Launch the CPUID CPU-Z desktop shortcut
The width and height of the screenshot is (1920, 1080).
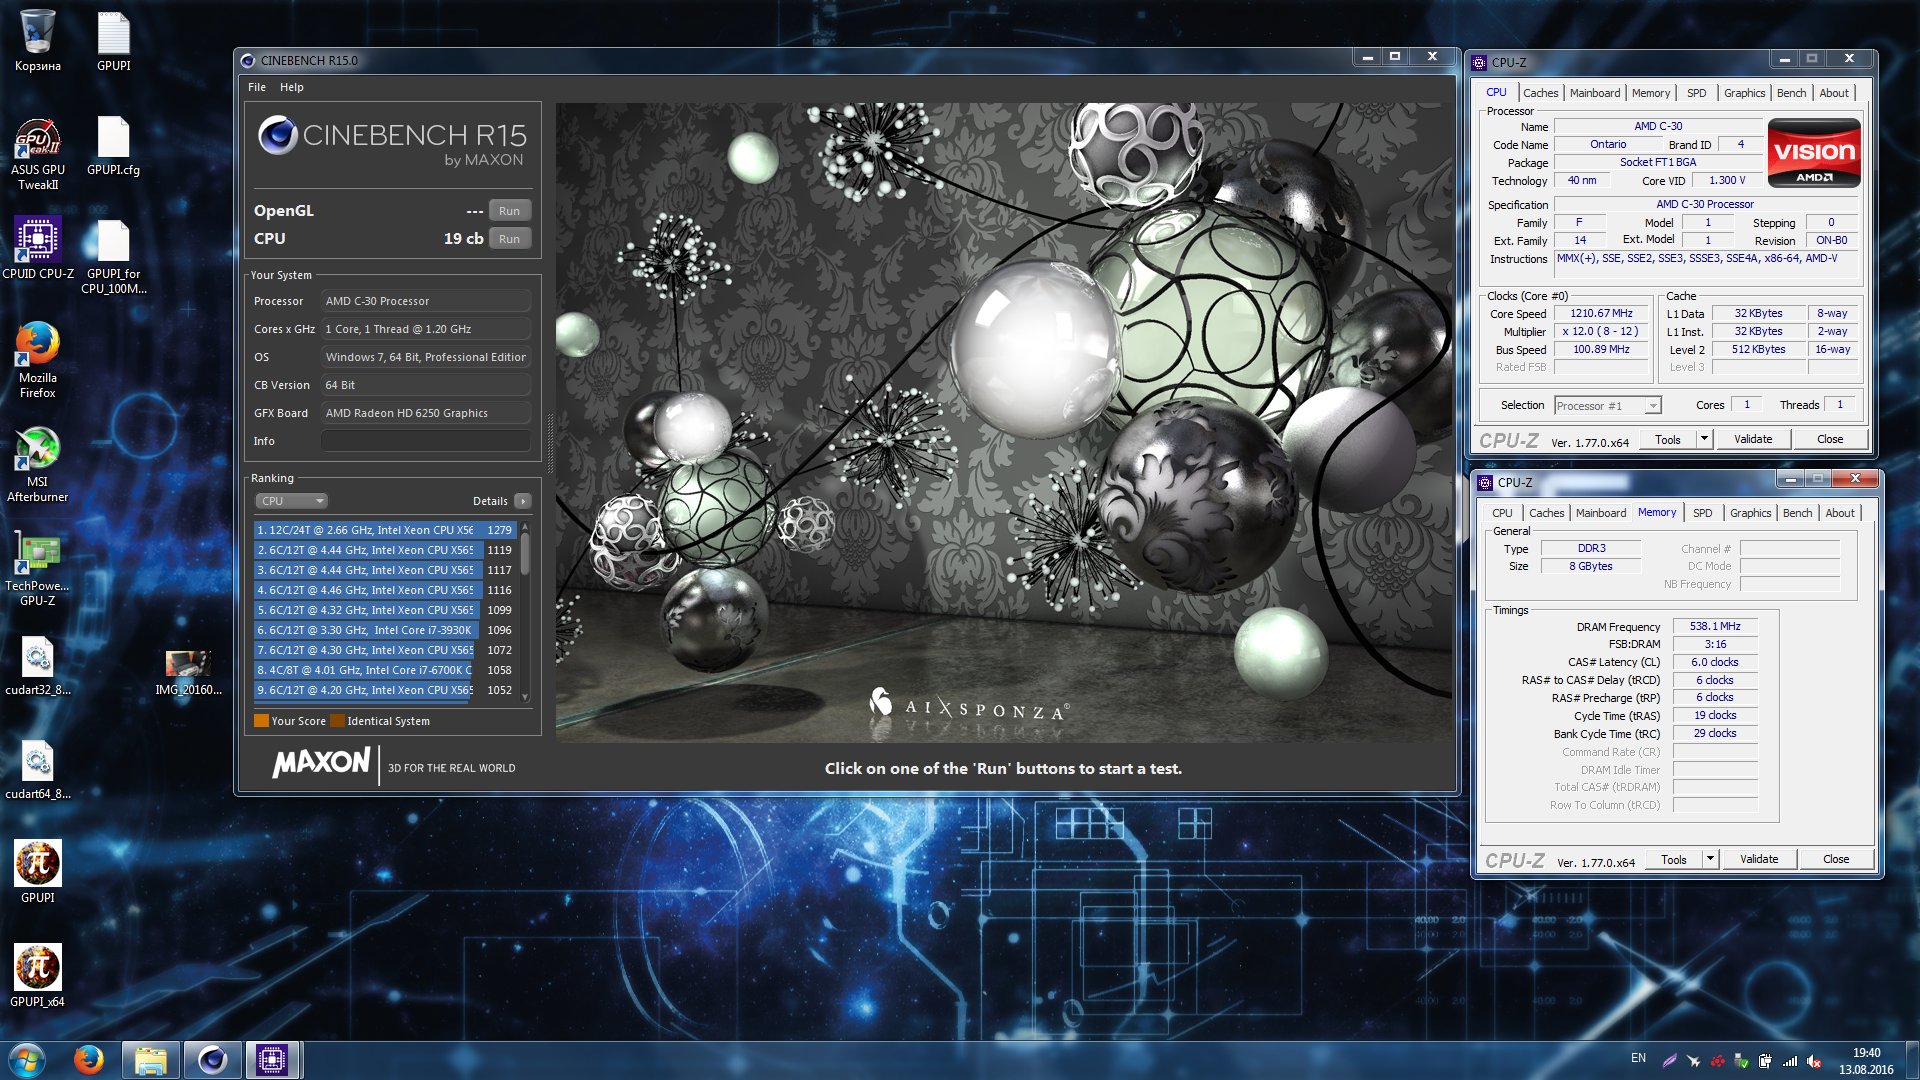click(x=37, y=249)
